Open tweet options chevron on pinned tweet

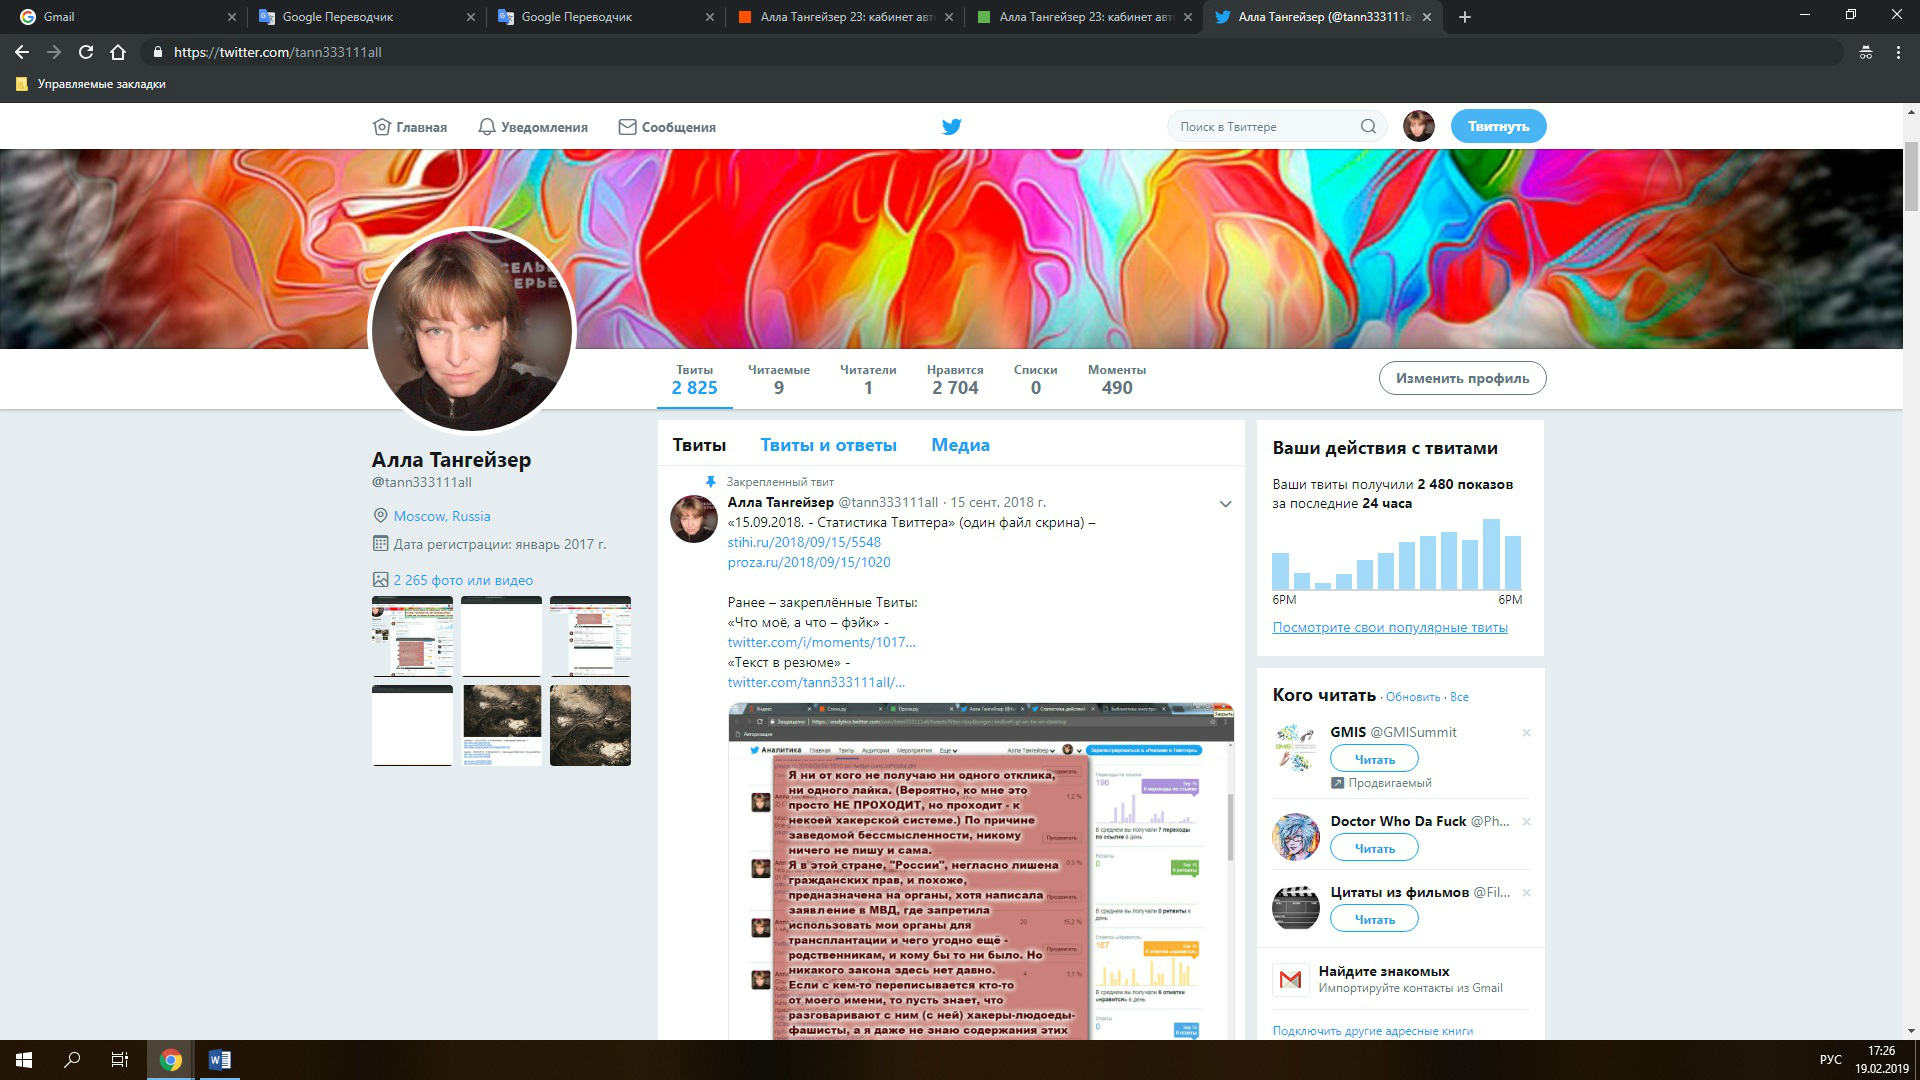click(x=1225, y=504)
